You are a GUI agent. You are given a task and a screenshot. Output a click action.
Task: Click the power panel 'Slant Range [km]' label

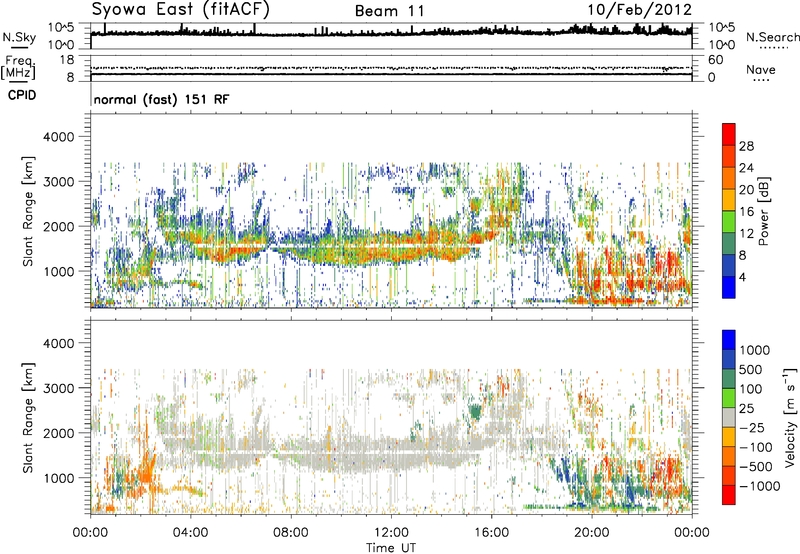pyautogui.click(x=28, y=211)
